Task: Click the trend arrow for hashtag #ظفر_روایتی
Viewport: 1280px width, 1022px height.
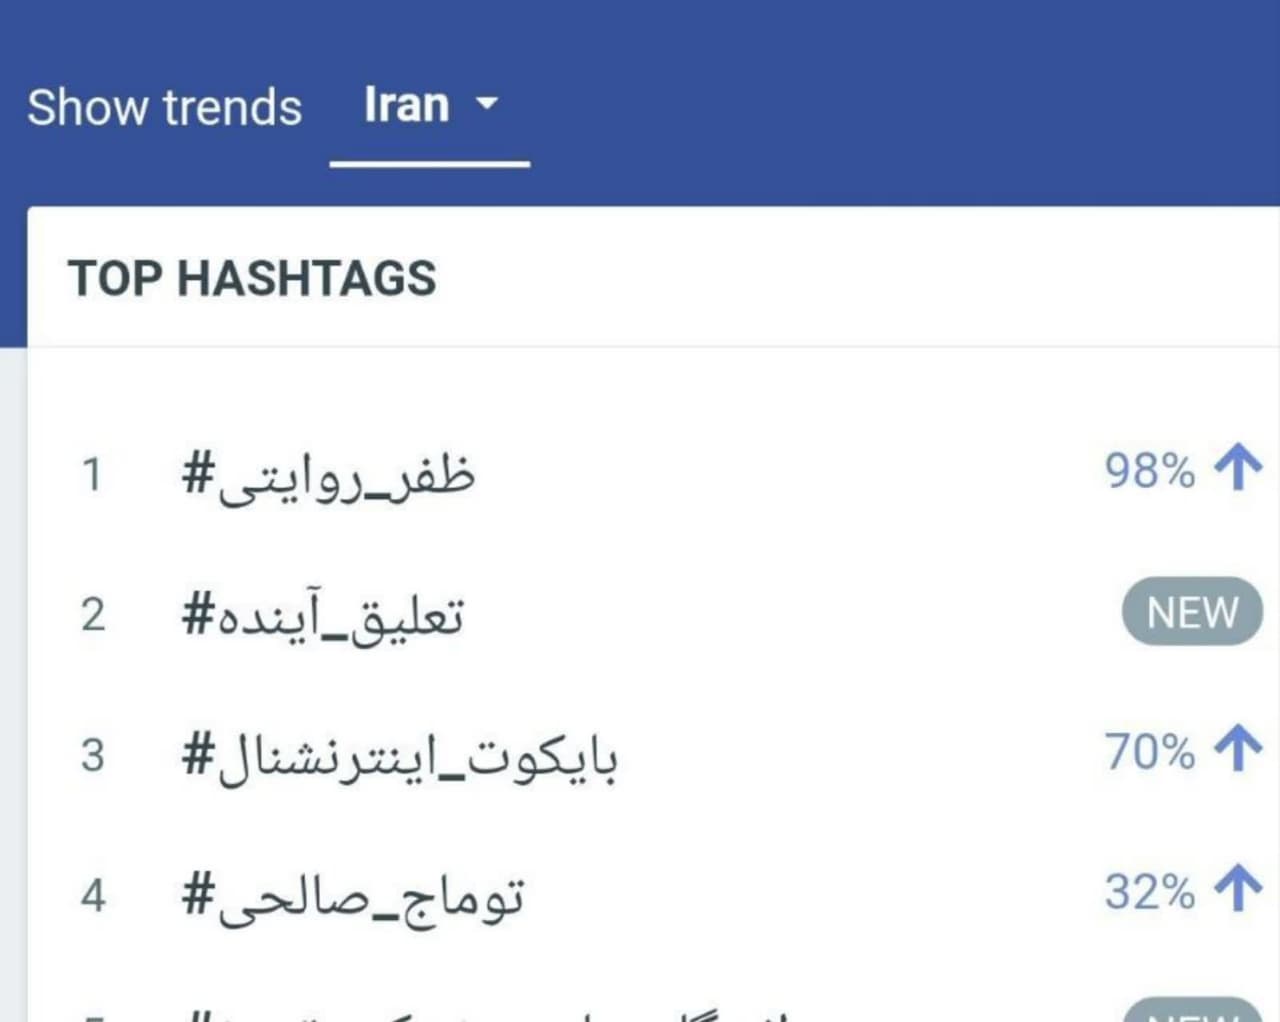Action: click(1238, 470)
